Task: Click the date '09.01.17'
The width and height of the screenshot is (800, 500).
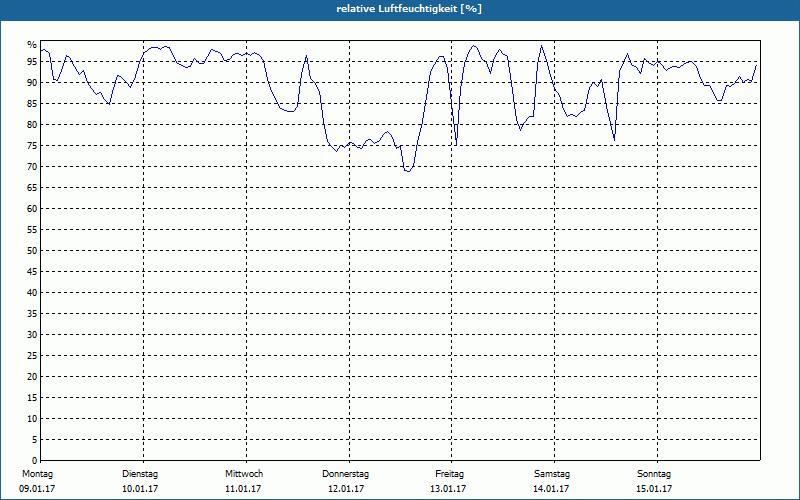Action: 37,489
